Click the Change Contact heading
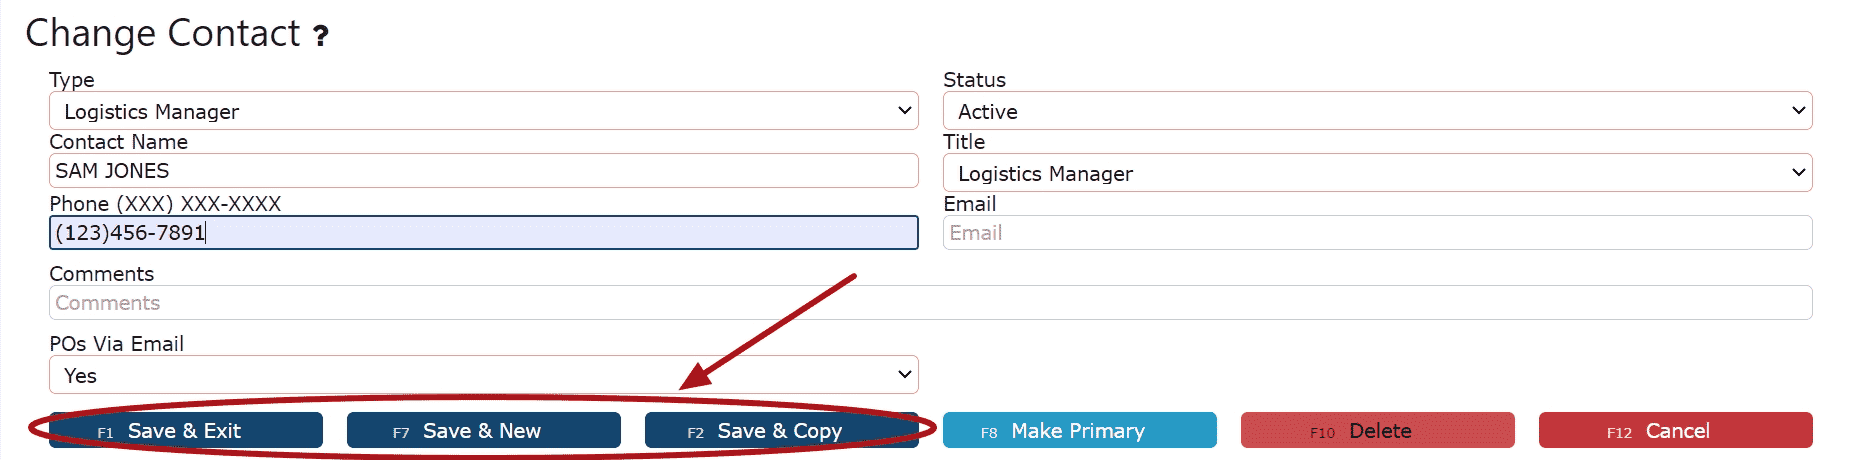 point(163,34)
